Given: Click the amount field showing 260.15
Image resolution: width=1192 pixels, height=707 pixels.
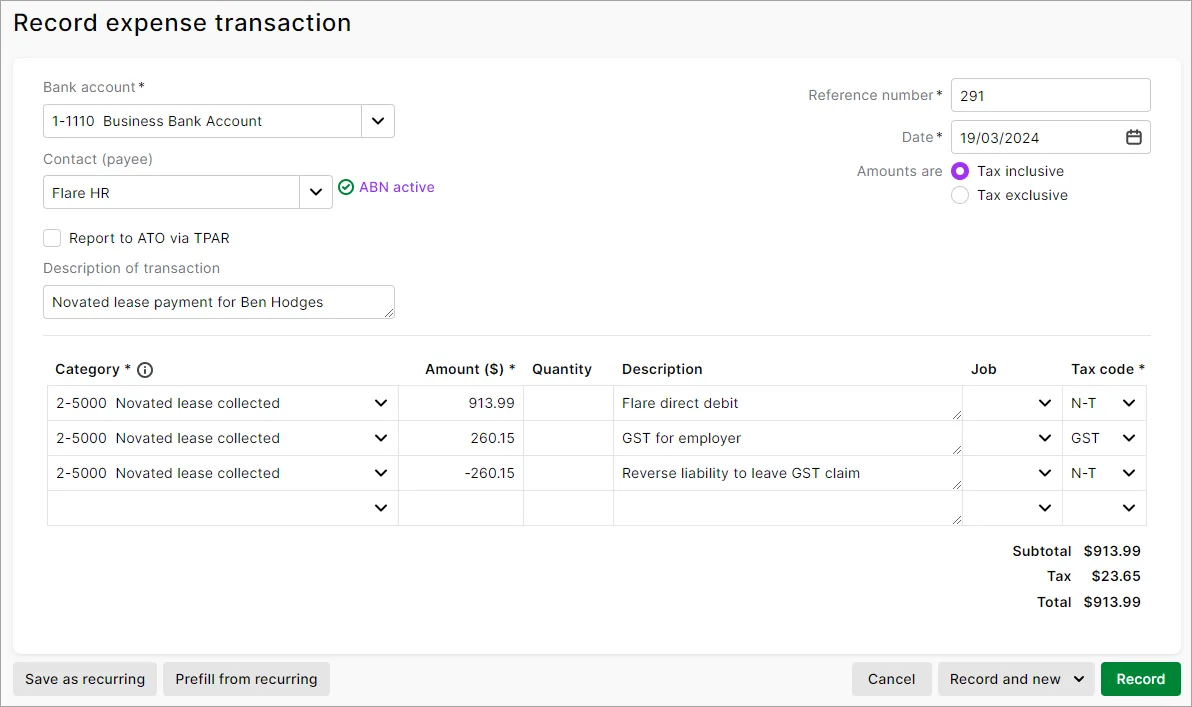Looking at the screenshot, I should [x=461, y=438].
